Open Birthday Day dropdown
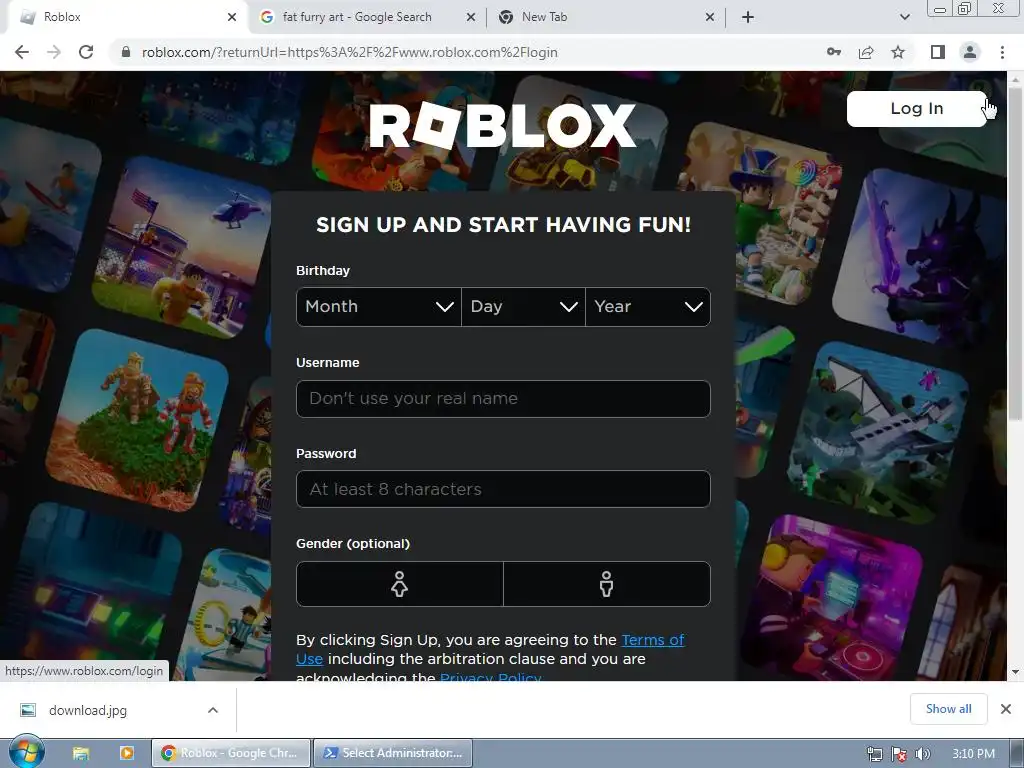Screen dimensions: 1024x768 tap(523, 307)
